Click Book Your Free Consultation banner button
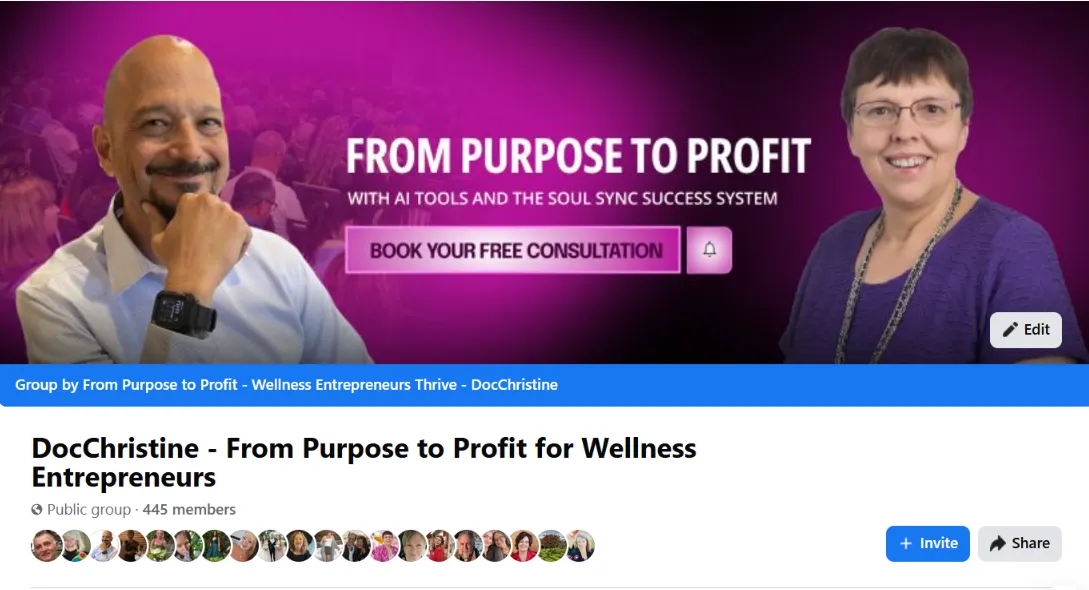This screenshot has height=590, width=1089. [513, 250]
